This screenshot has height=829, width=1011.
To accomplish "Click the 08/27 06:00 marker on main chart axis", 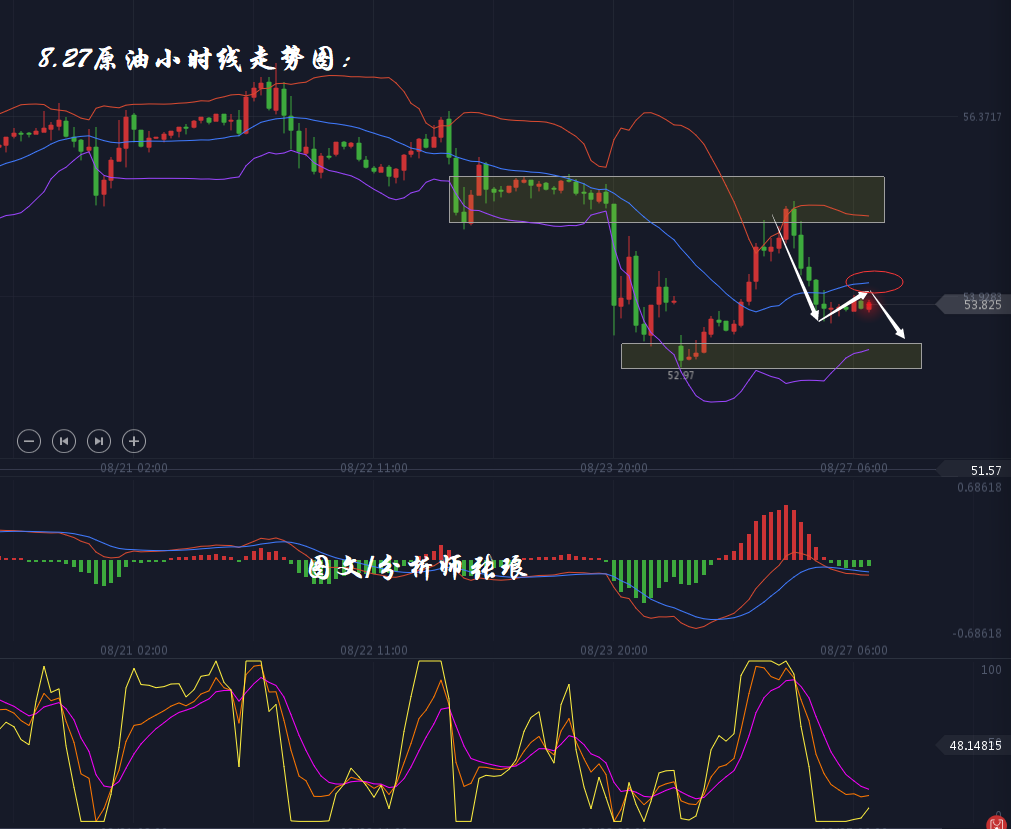I will pos(853,467).
